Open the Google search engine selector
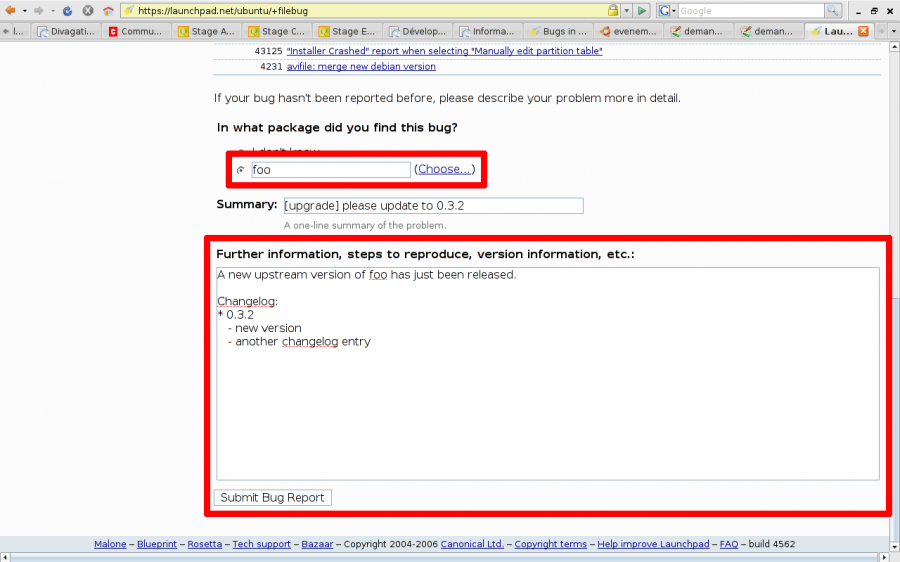The height and width of the screenshot is (562, 900). tap(666, 10)
